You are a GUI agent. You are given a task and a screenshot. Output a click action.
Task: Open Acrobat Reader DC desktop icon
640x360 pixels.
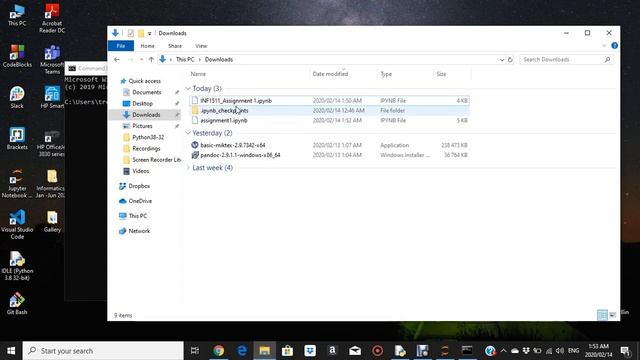click(x=52, y=18)
